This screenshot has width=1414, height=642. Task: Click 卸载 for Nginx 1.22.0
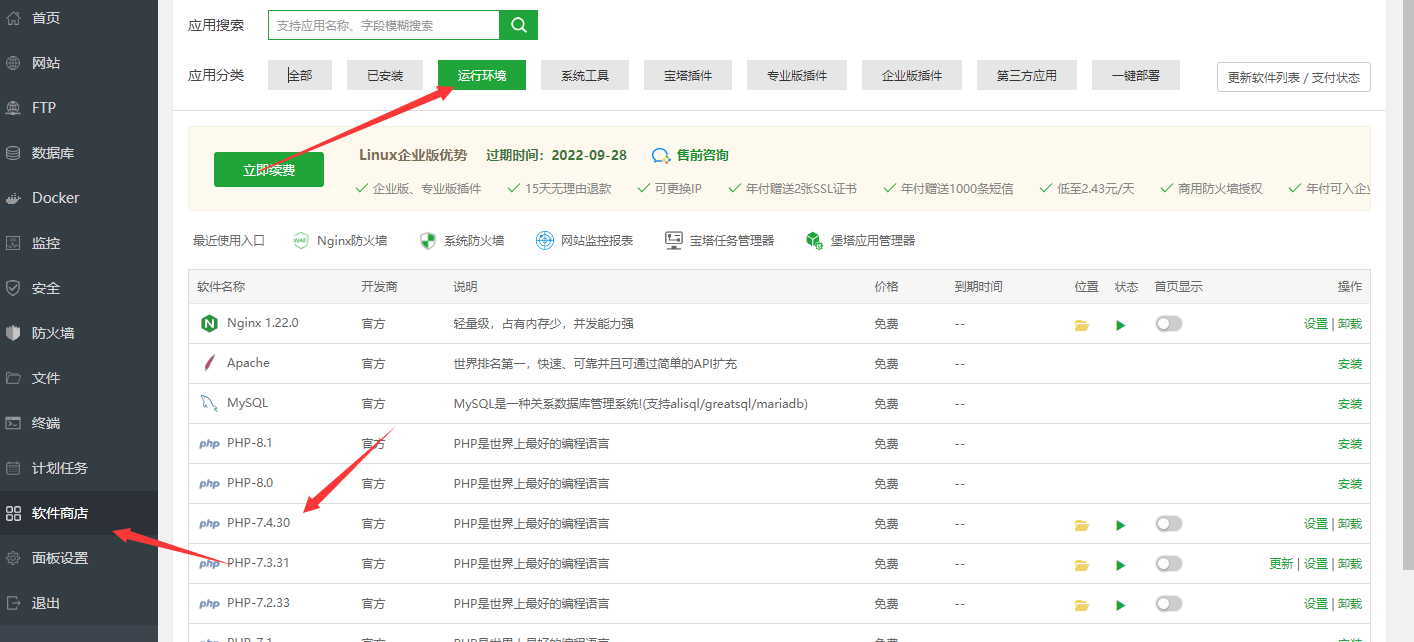click(x=1350, y=324)
